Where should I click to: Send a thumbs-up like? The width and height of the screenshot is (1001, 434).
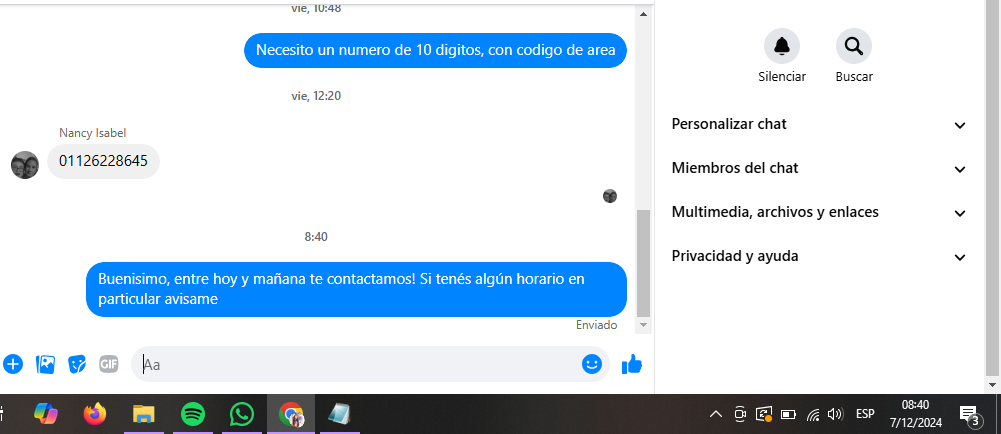(x=631, y=364)
